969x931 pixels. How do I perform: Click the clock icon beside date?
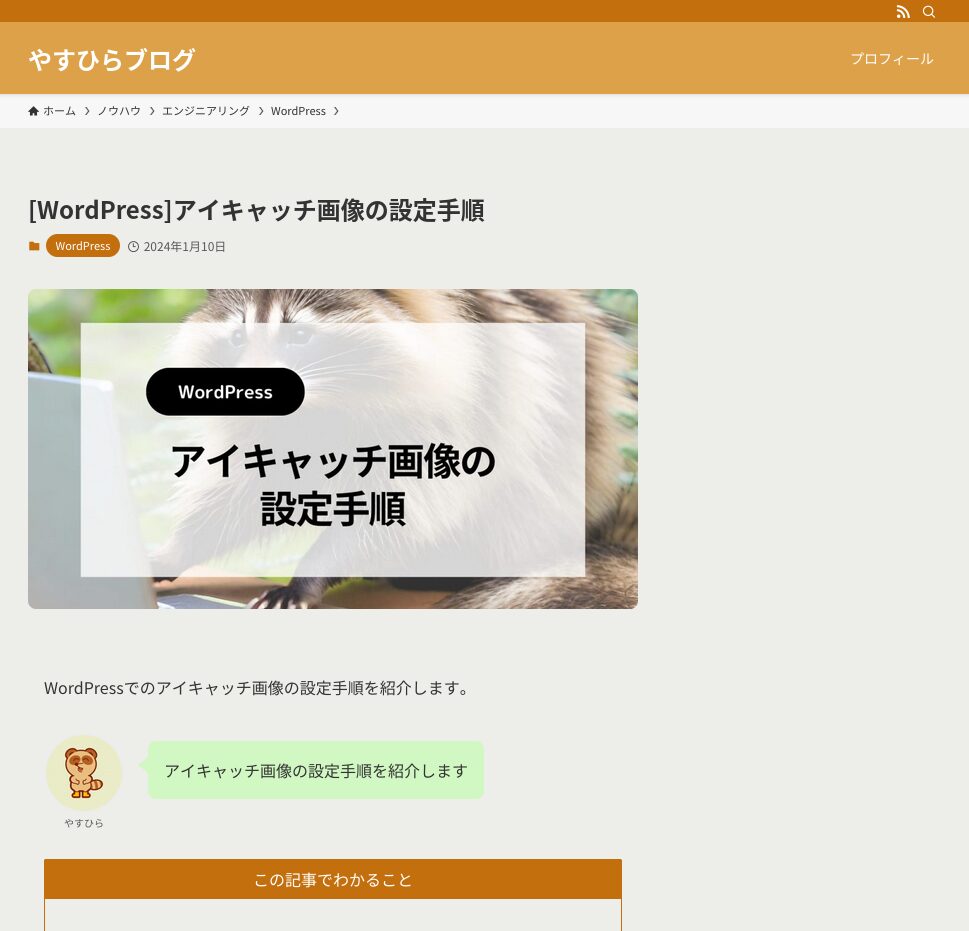click(x=133, y=246)
